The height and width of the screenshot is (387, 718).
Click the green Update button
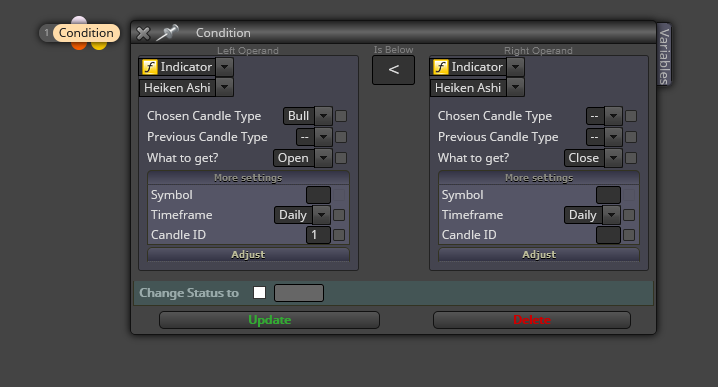(269, 320)
